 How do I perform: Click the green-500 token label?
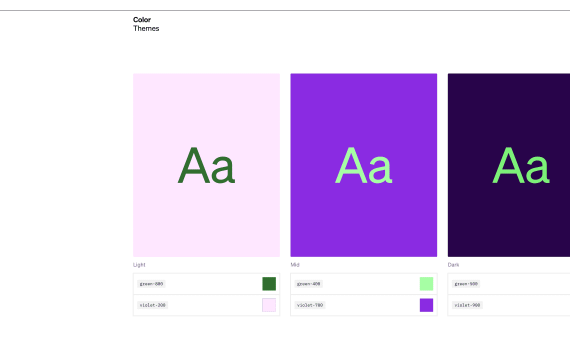[466, 284]
